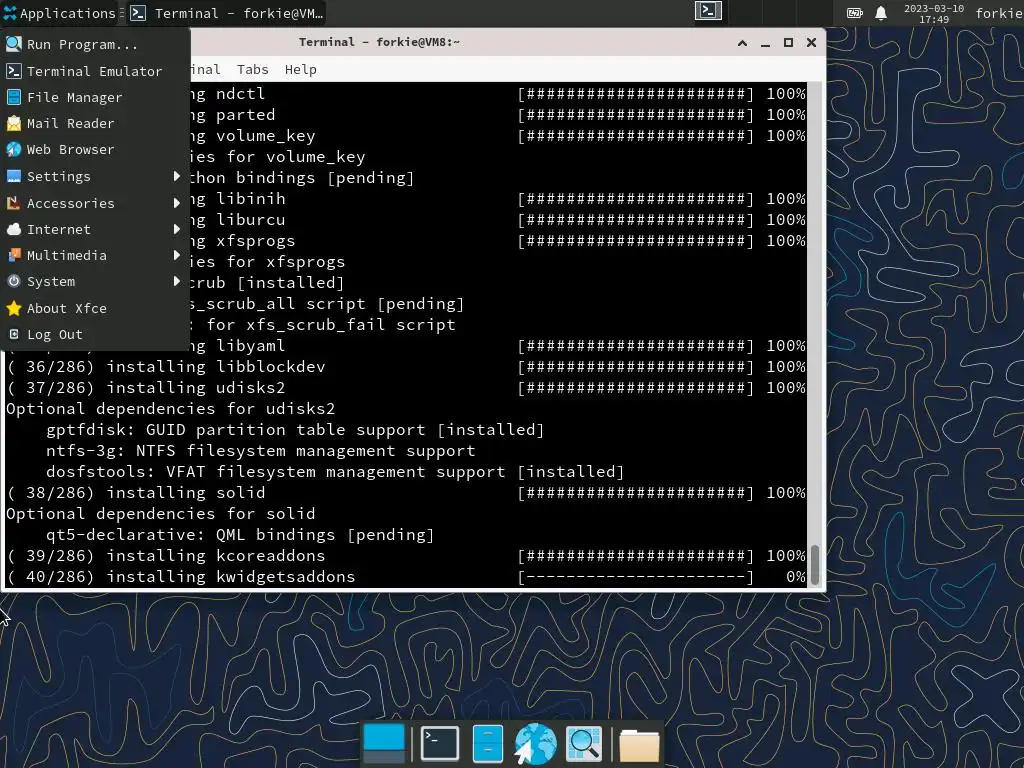This screenshot has width=1024, height=768.
Task: Click the Terminal Emulator menu icon
Action: point(14,71)
